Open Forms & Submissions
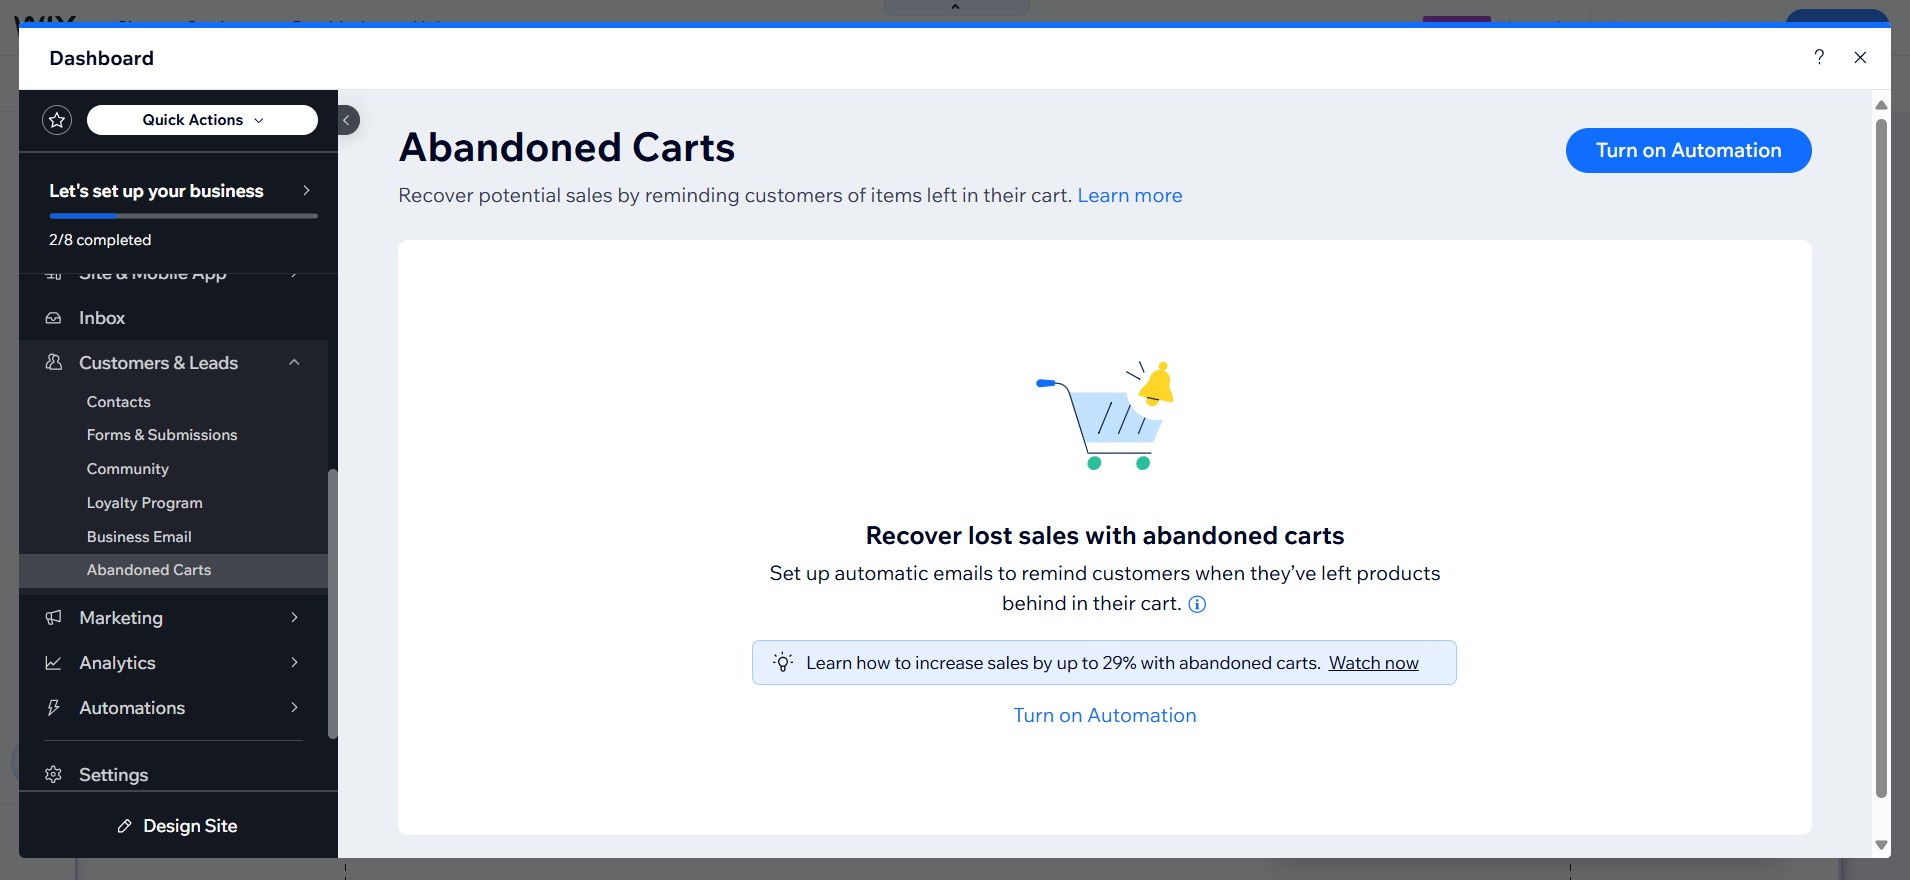Viewport: 1910px width, 880px height. click(x=162, y=435)
